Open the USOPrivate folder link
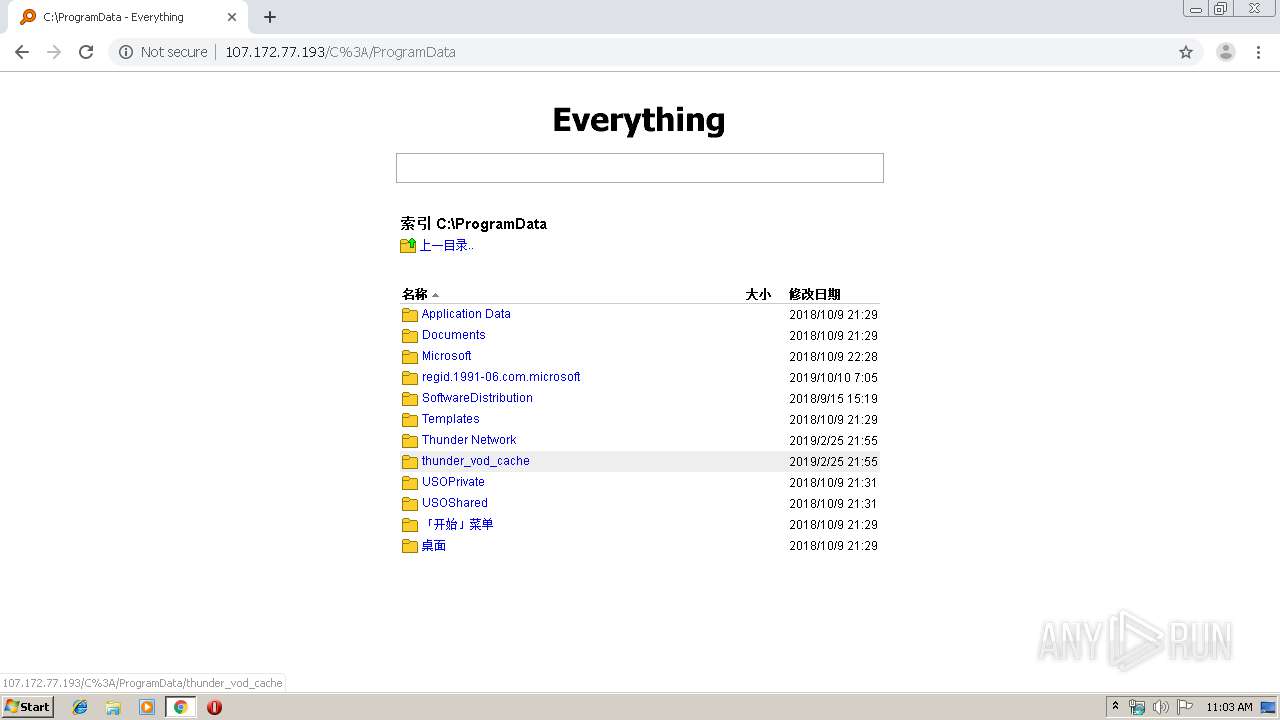Screen dimensions: 1280x720 click(453, 482)
